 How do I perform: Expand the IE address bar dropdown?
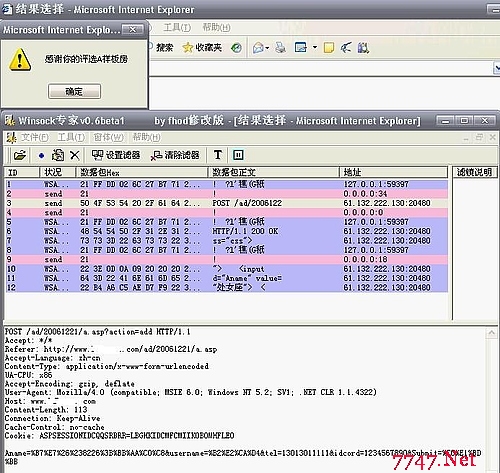(497, 68)
